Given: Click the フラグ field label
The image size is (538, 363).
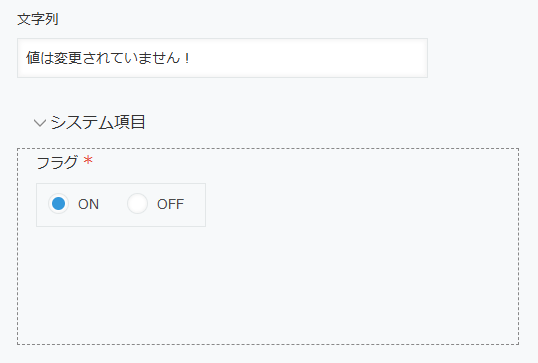Looking at the screenshot, I should (x=57, y=162).
